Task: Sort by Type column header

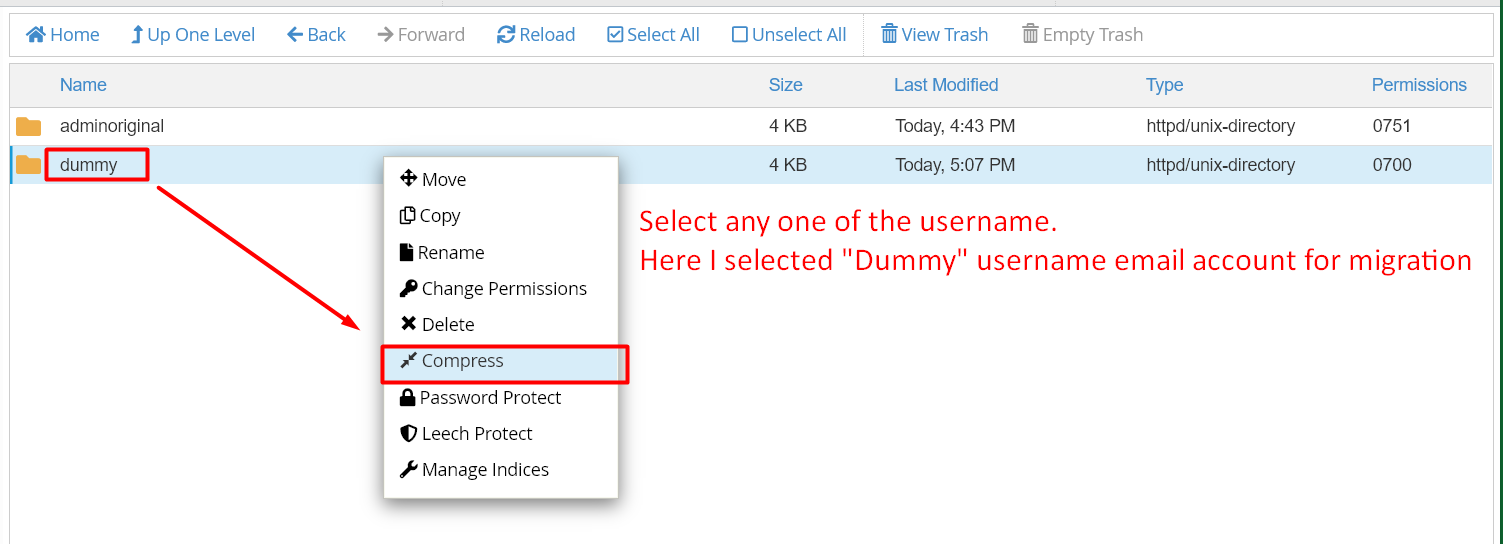Action: tap(1165, 85)
